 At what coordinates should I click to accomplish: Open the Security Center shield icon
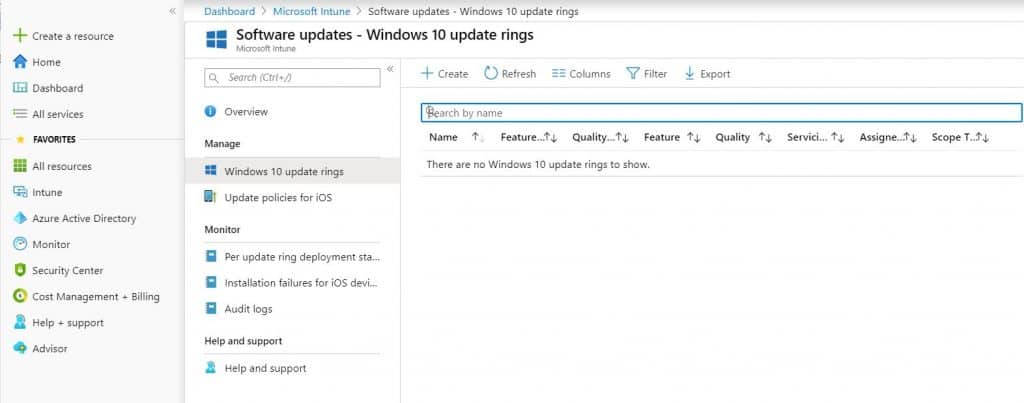coord(20,270)
